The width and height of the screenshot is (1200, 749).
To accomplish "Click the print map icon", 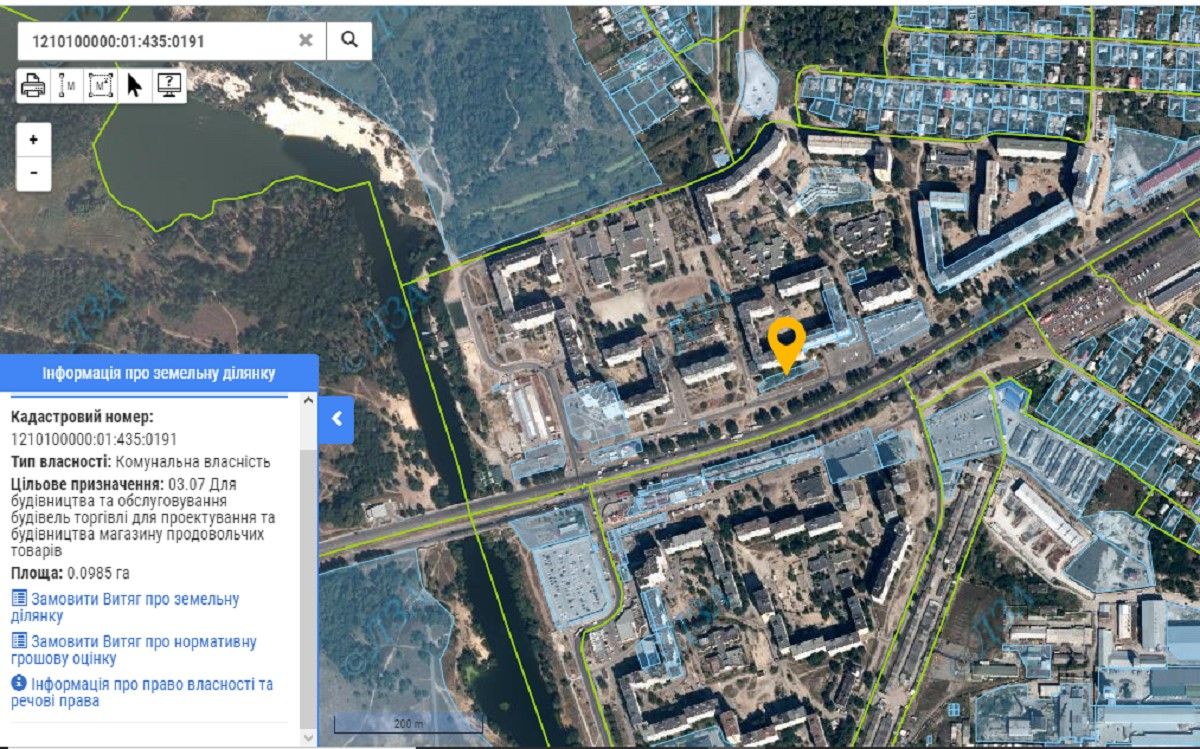I will (33, 86).
